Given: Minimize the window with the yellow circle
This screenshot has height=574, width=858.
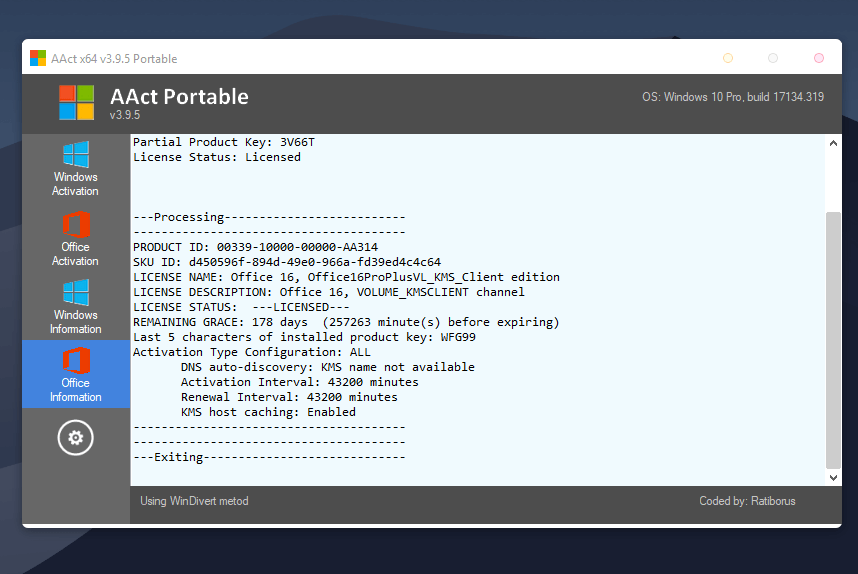Looking at the screenshot, I should coord(728,58).
